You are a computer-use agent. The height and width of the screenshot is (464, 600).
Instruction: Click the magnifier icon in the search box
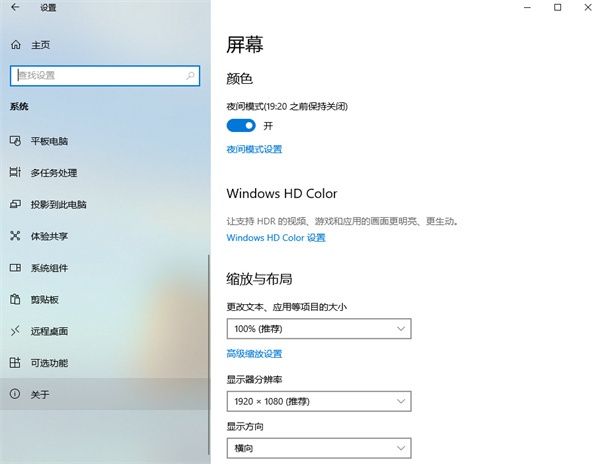click(190, 75)
